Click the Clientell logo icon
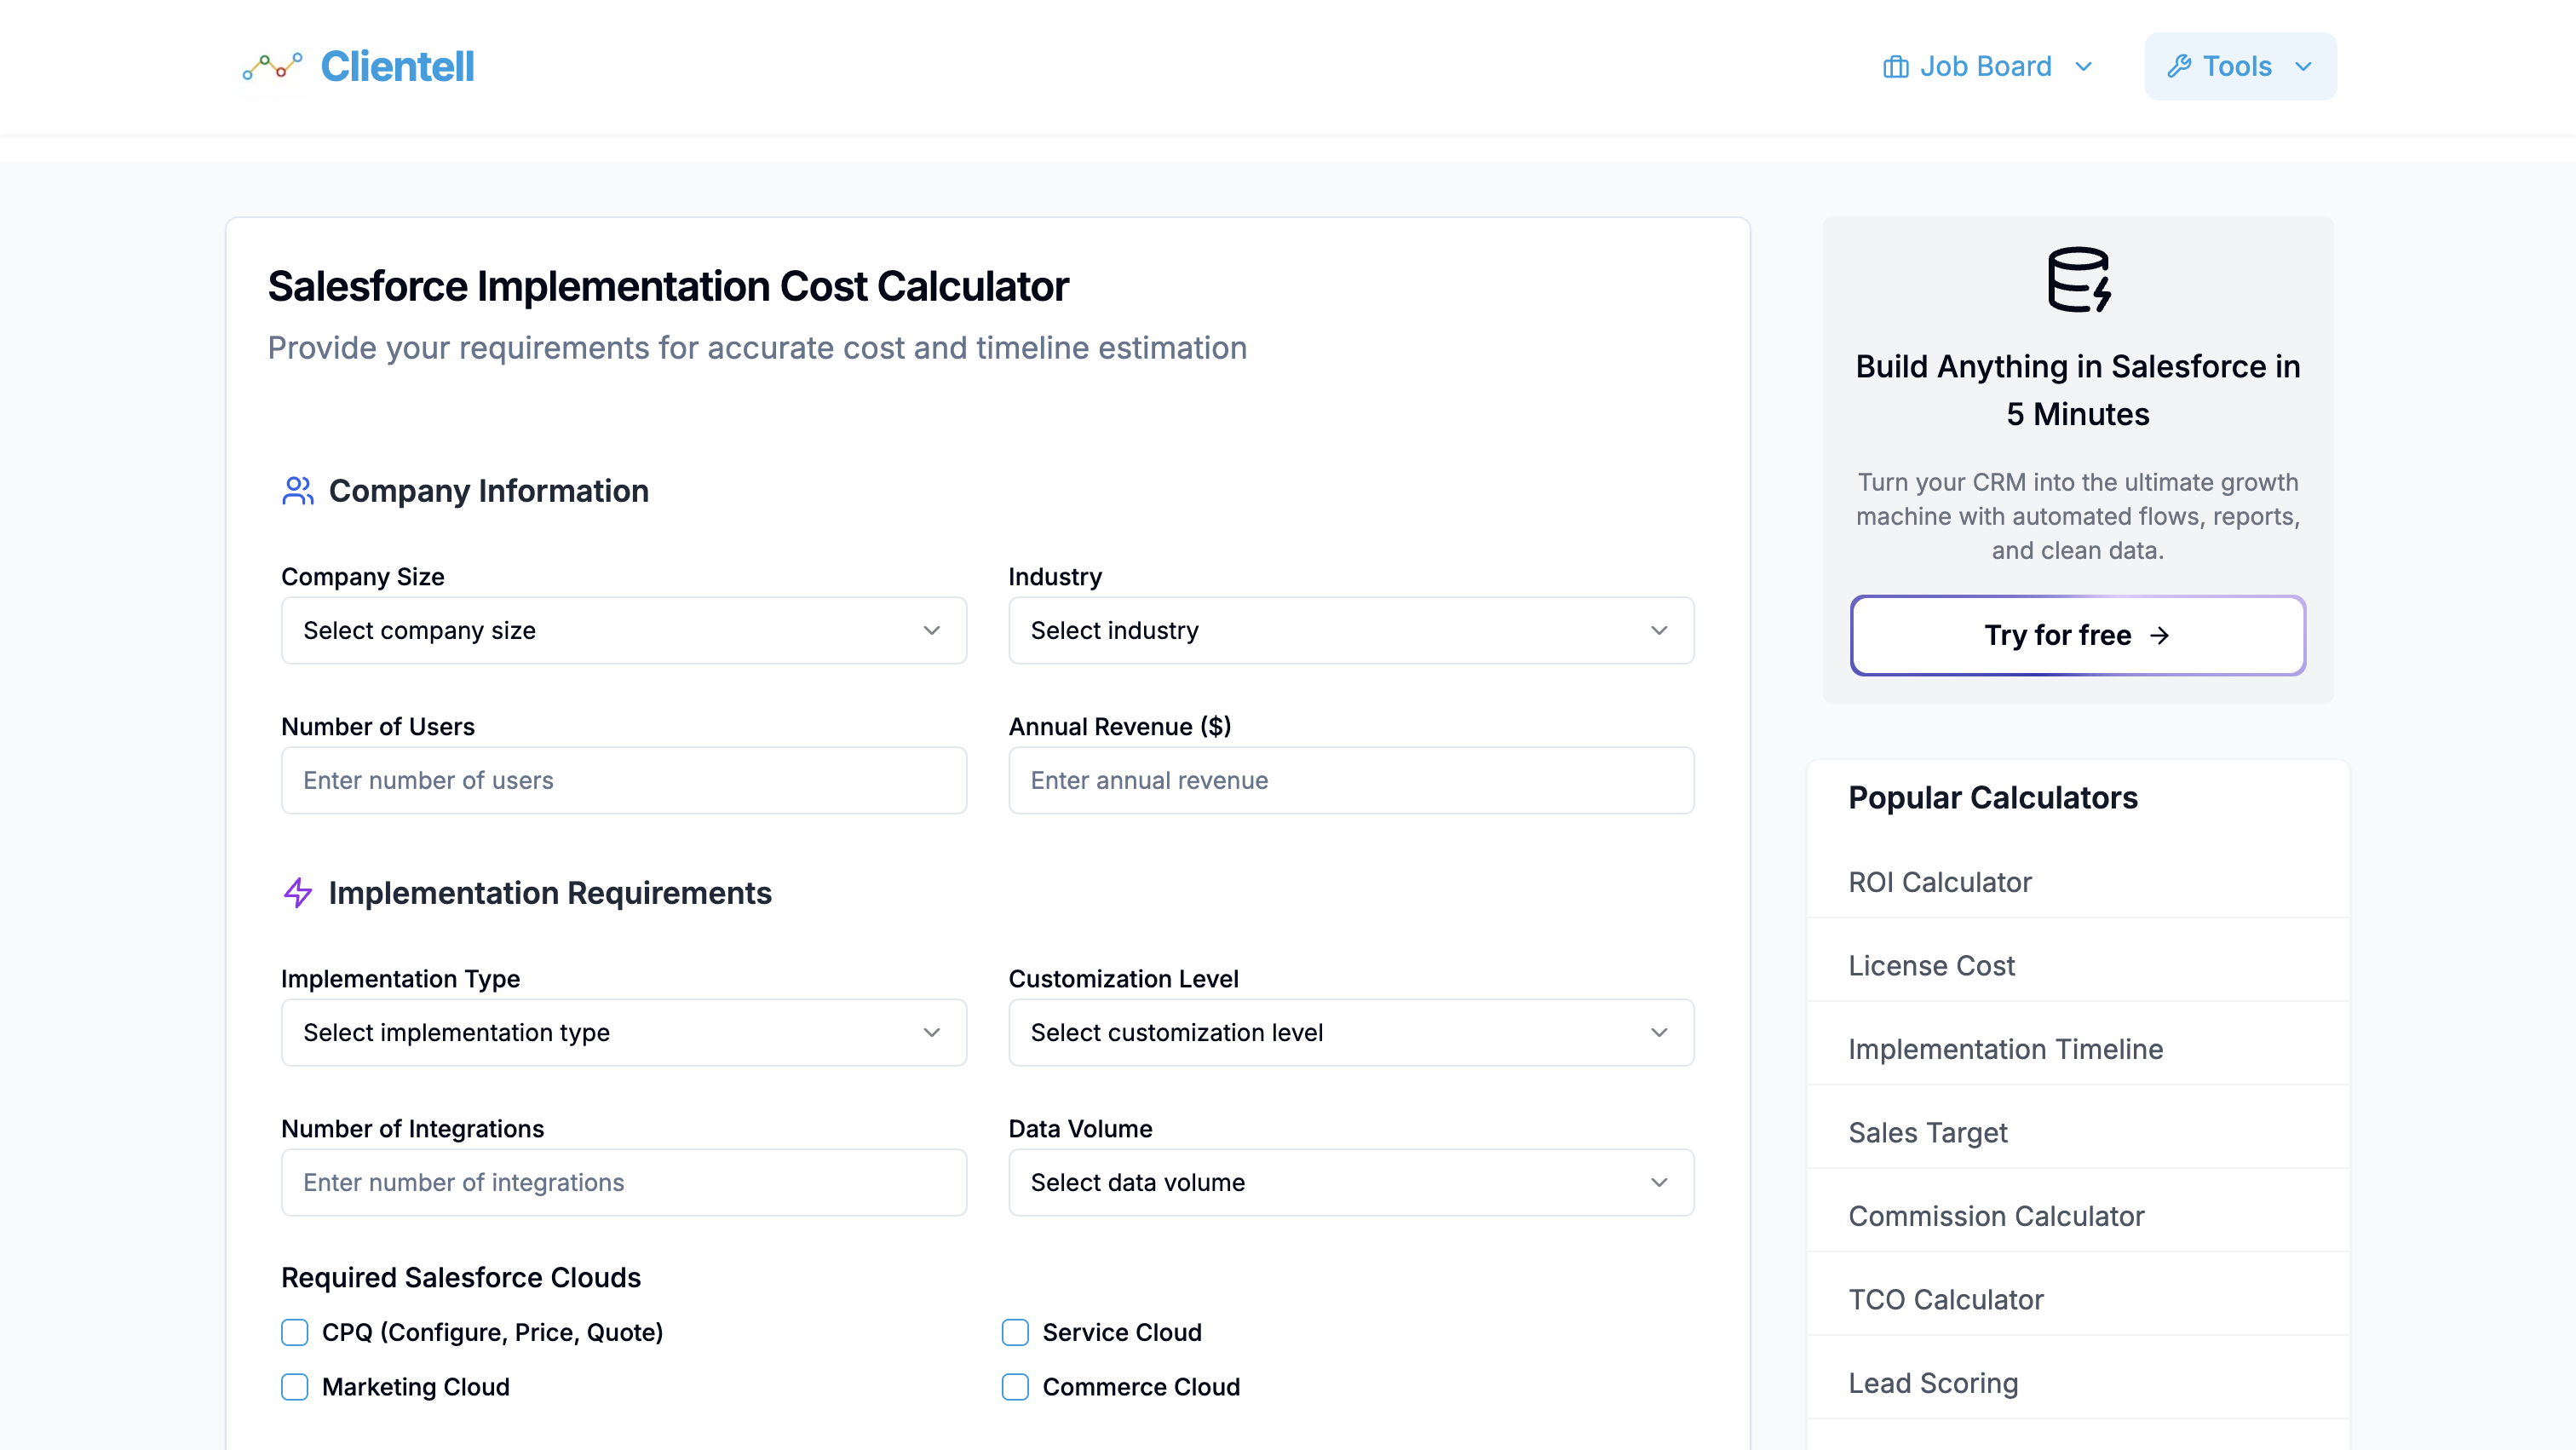The height and width of the screenshot is (1450, 2576). click(271, 66)
